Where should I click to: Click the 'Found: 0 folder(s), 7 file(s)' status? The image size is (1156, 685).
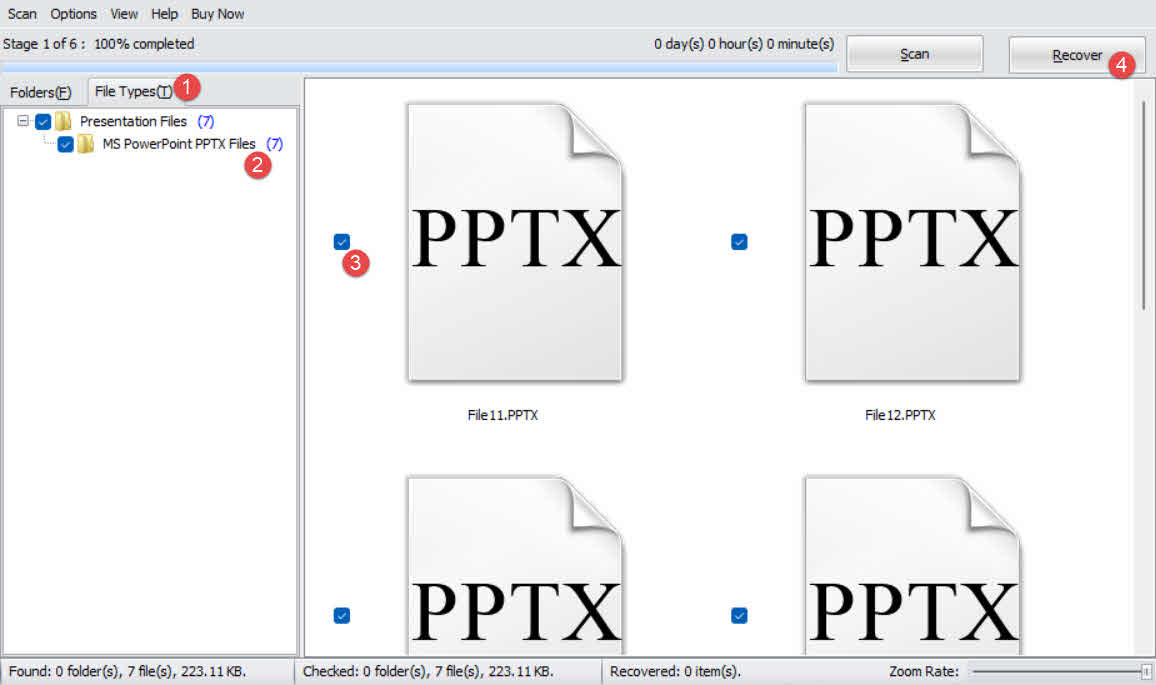coord(128,671)
